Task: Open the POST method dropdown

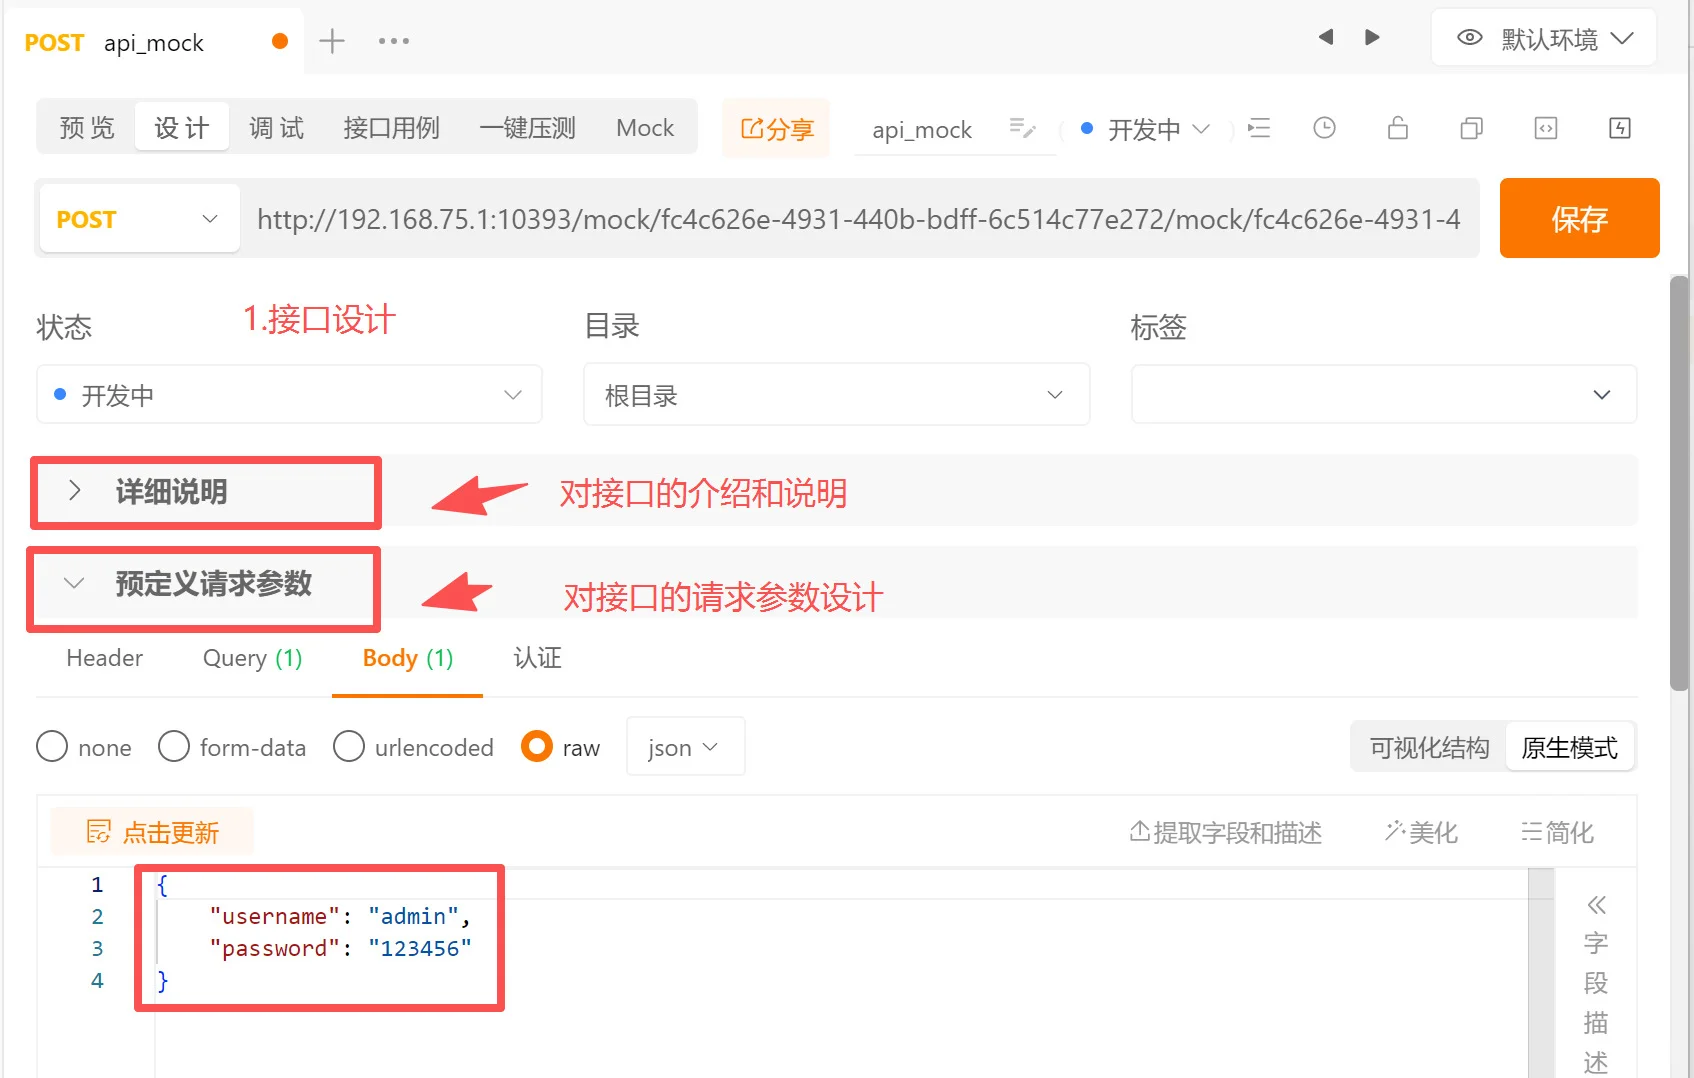Action: (138, 218)
